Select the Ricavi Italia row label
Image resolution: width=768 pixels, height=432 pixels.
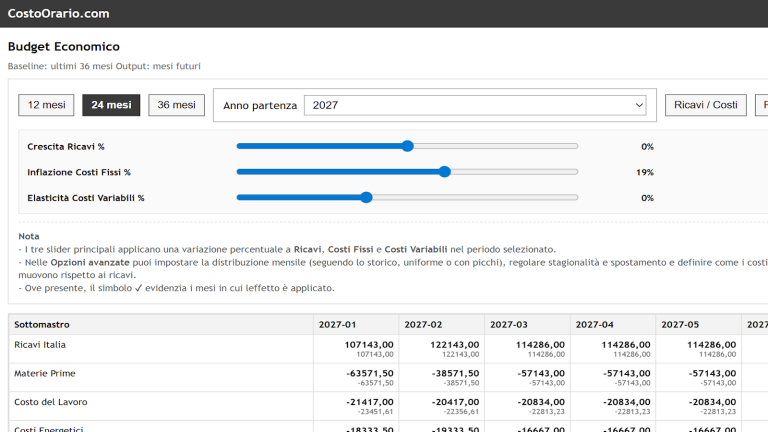click(40, 345)
